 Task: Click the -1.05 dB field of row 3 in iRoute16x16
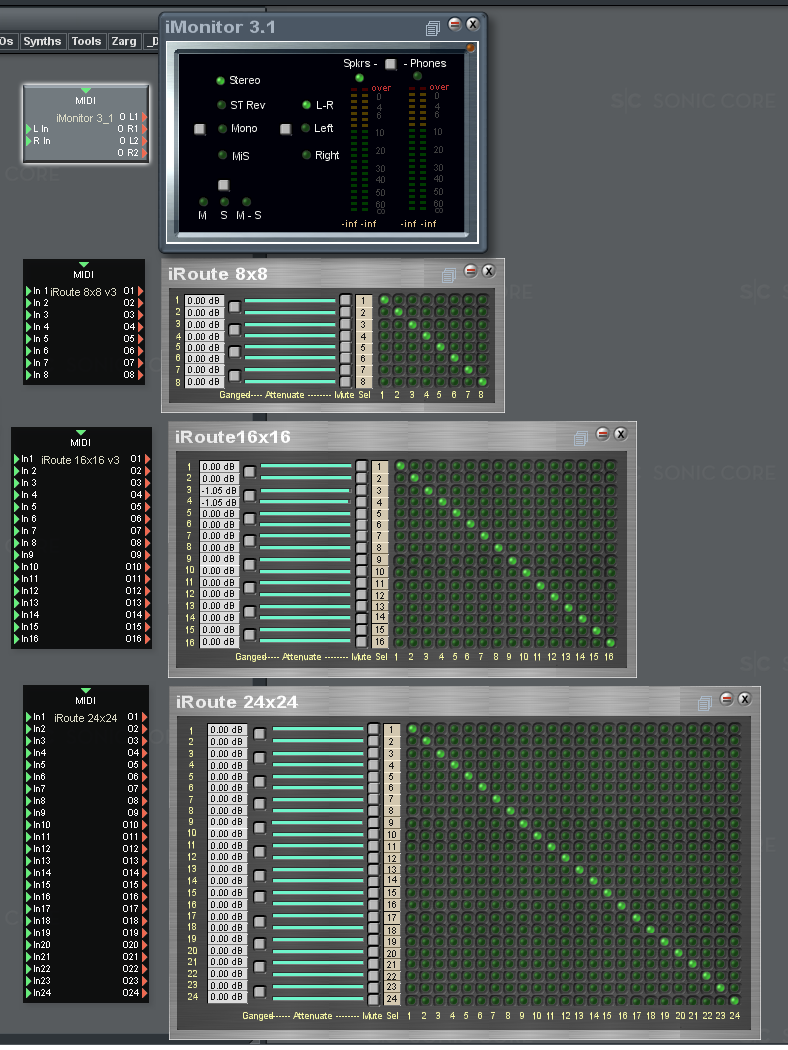coord(220,491)
